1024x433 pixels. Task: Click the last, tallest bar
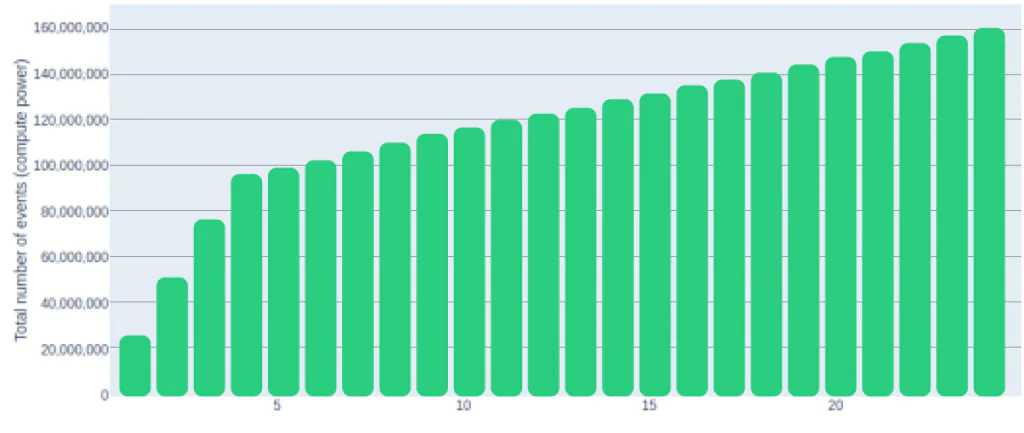[989, 211]
